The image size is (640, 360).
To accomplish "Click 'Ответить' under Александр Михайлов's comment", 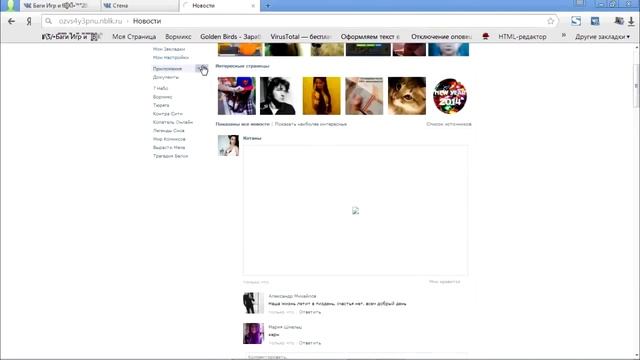I will (x=310, y=312).
